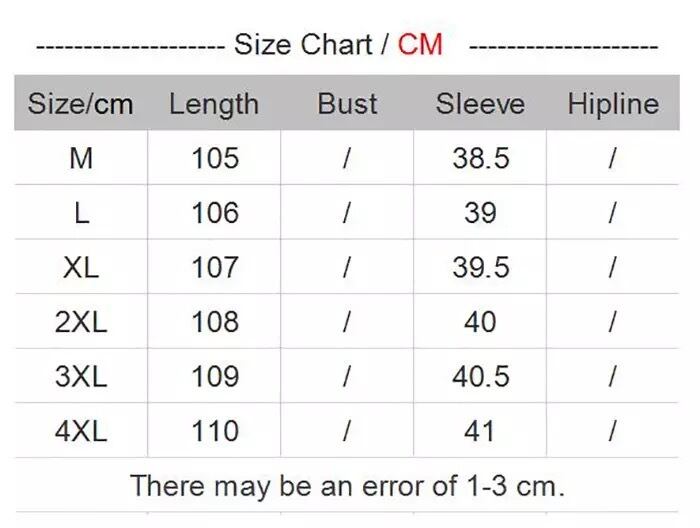Click the Length column header

pyautogui.click(x=214, y=104)
